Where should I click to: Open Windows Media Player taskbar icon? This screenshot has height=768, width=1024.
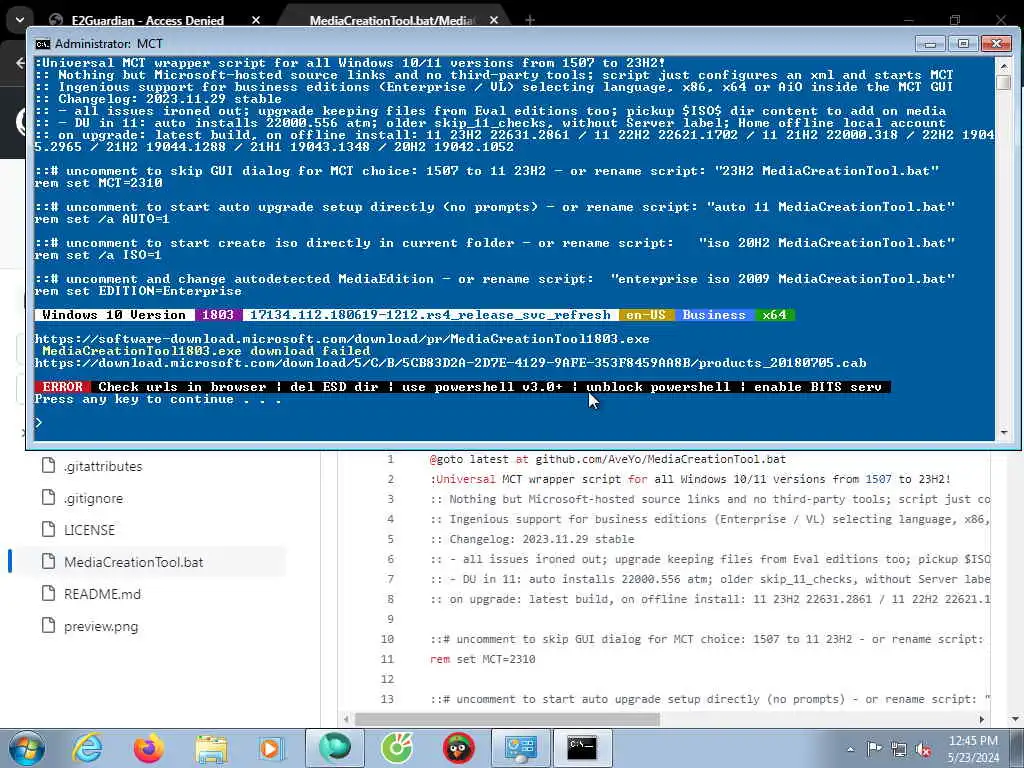coord(271,748)
